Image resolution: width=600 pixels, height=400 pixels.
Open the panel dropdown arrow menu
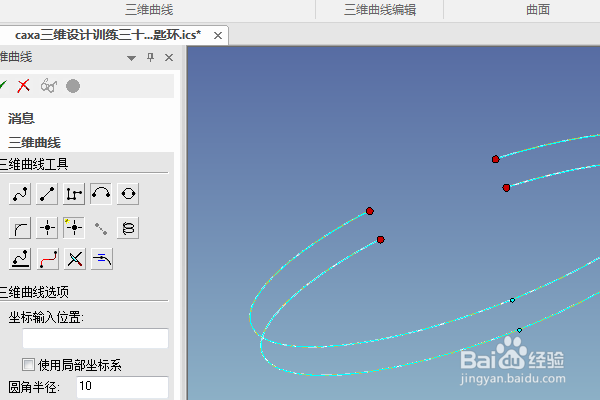[131, 58]
